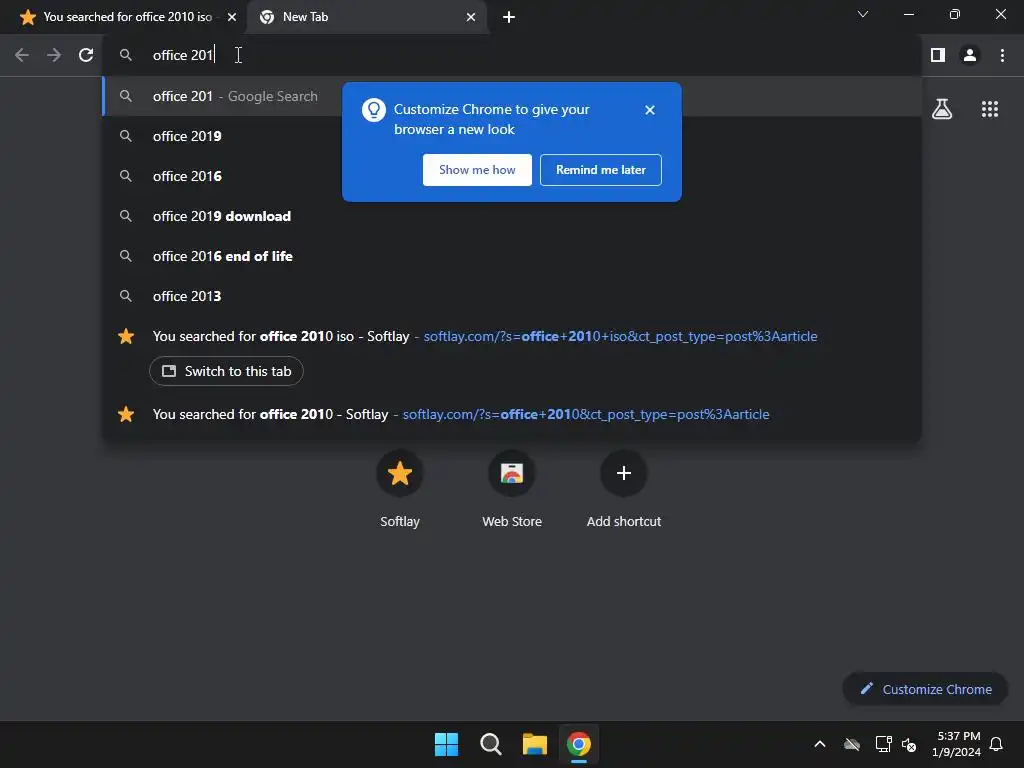Open office 2010 iso Softlay suggestion
The image size is (1024, 768).
(x=512, y=336)
